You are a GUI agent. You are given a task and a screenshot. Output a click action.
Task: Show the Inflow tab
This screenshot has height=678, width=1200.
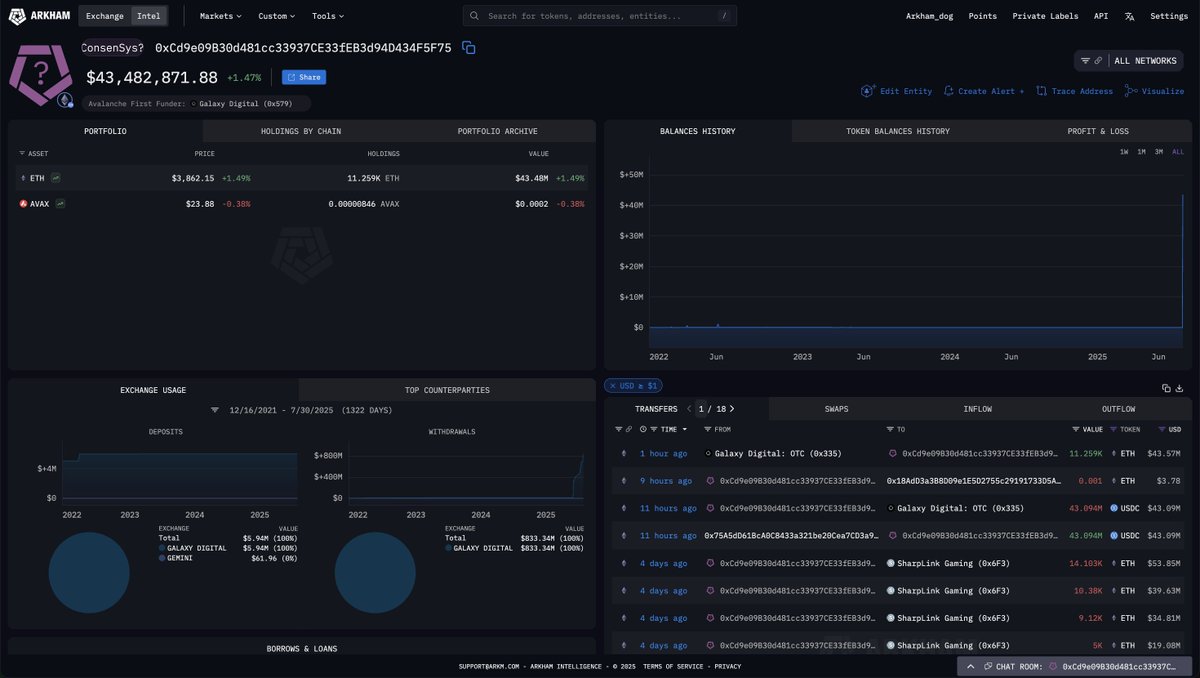978,409
